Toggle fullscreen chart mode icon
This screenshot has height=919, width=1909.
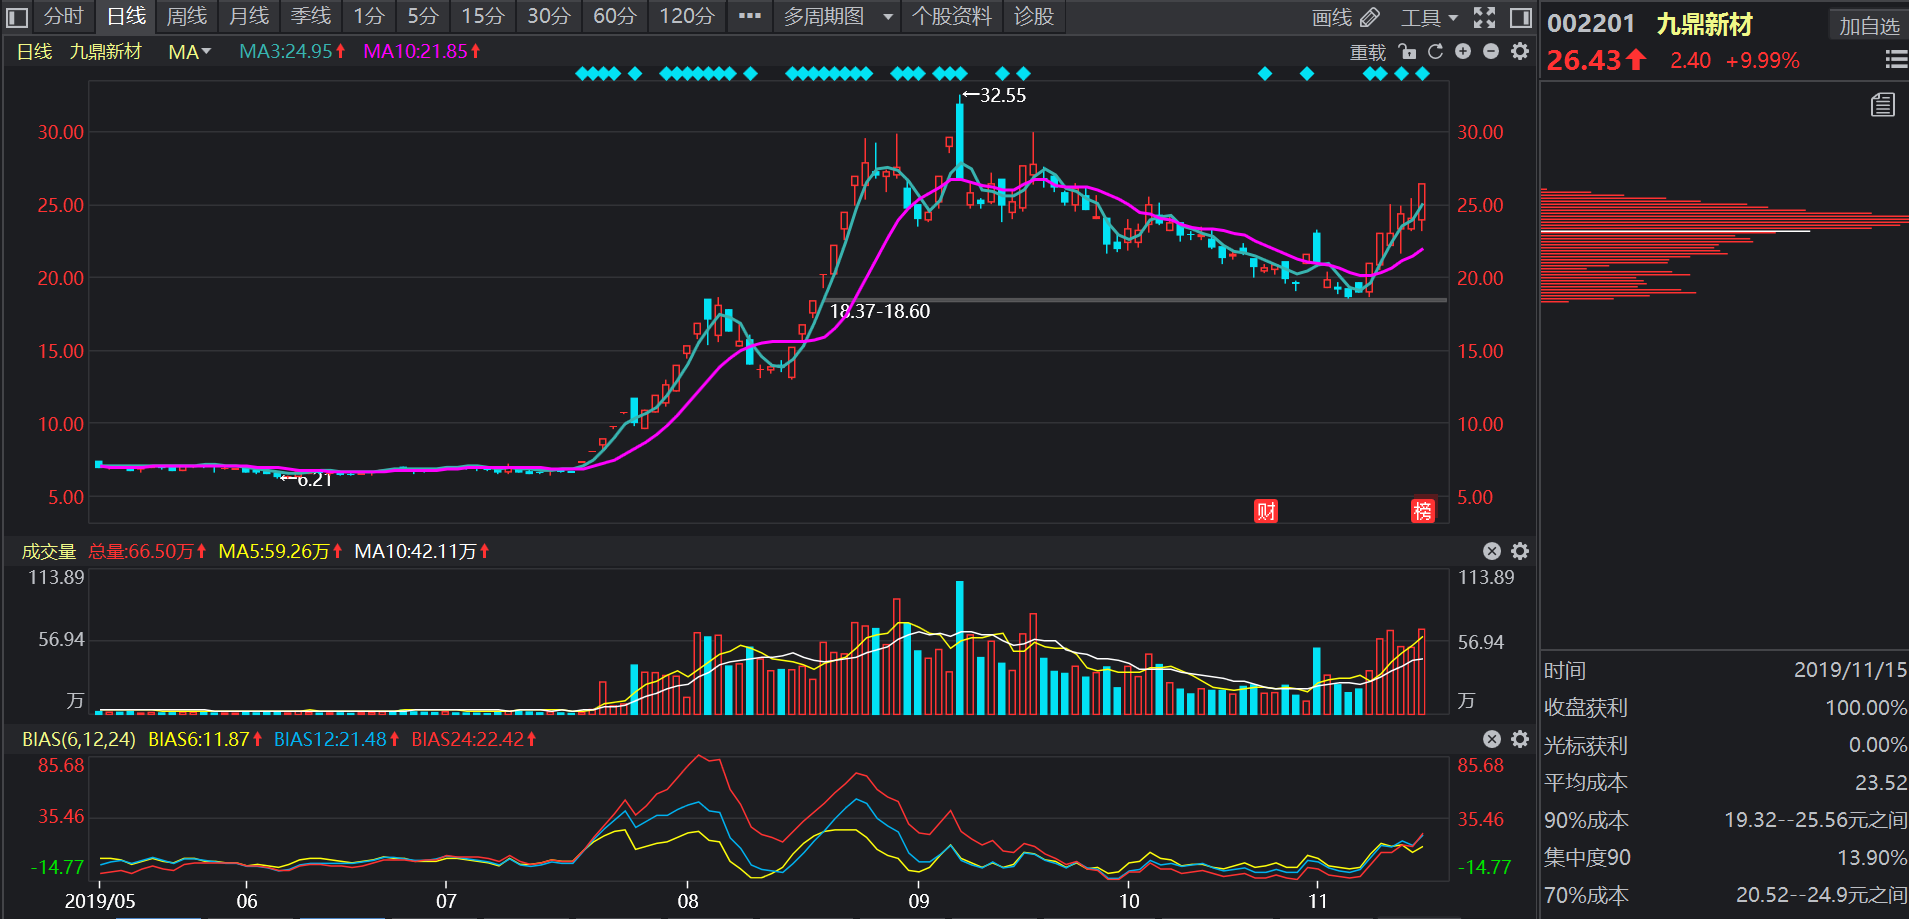click(x=1485, y=17)
